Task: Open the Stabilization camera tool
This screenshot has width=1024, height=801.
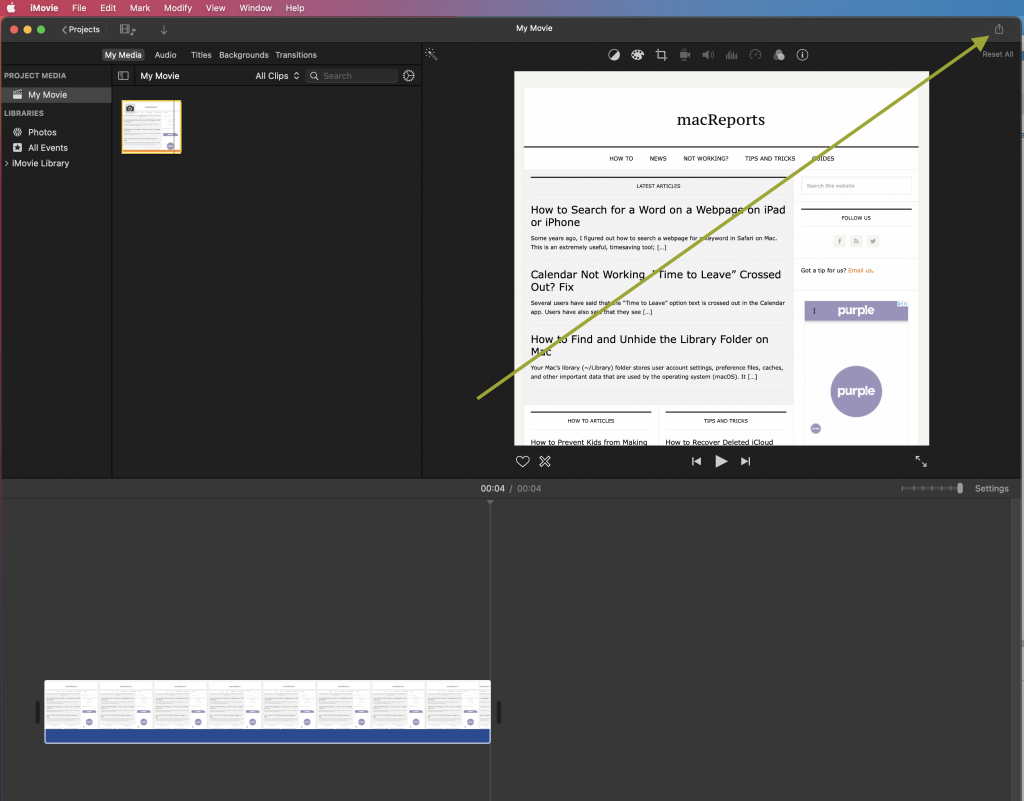Action: [x=685, y=55]
